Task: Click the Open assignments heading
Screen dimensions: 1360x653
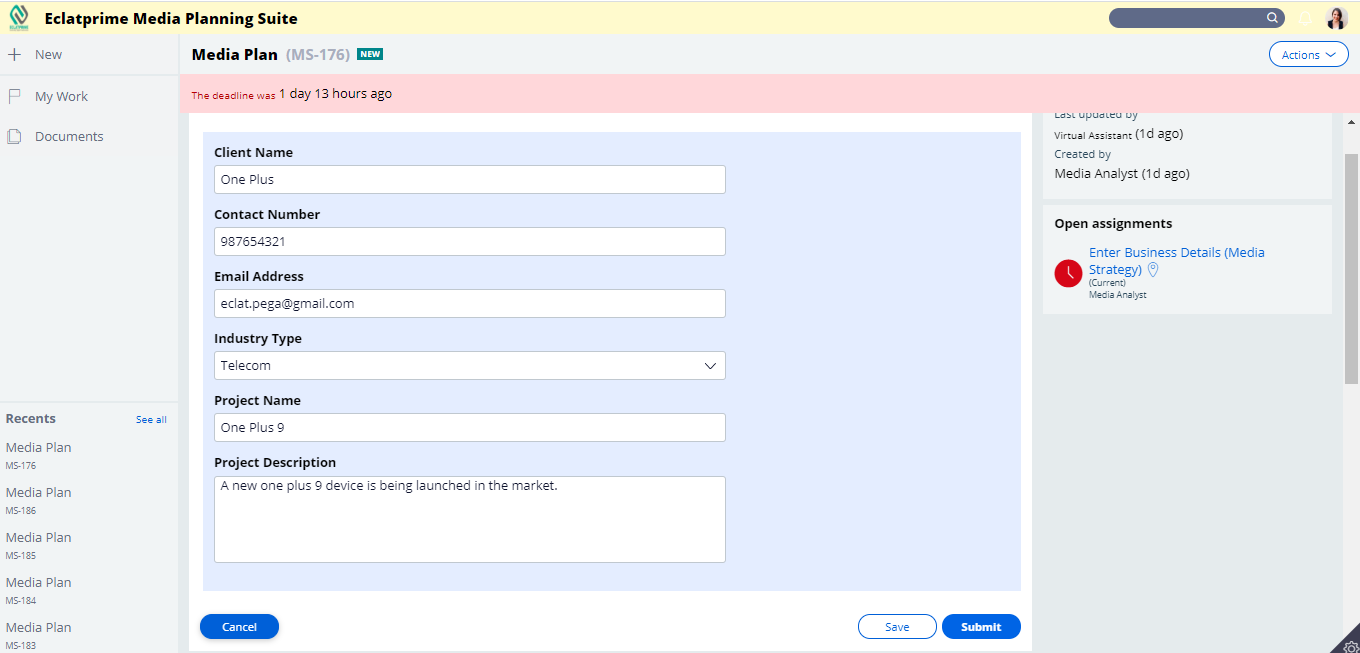Action: point(1113,224)
